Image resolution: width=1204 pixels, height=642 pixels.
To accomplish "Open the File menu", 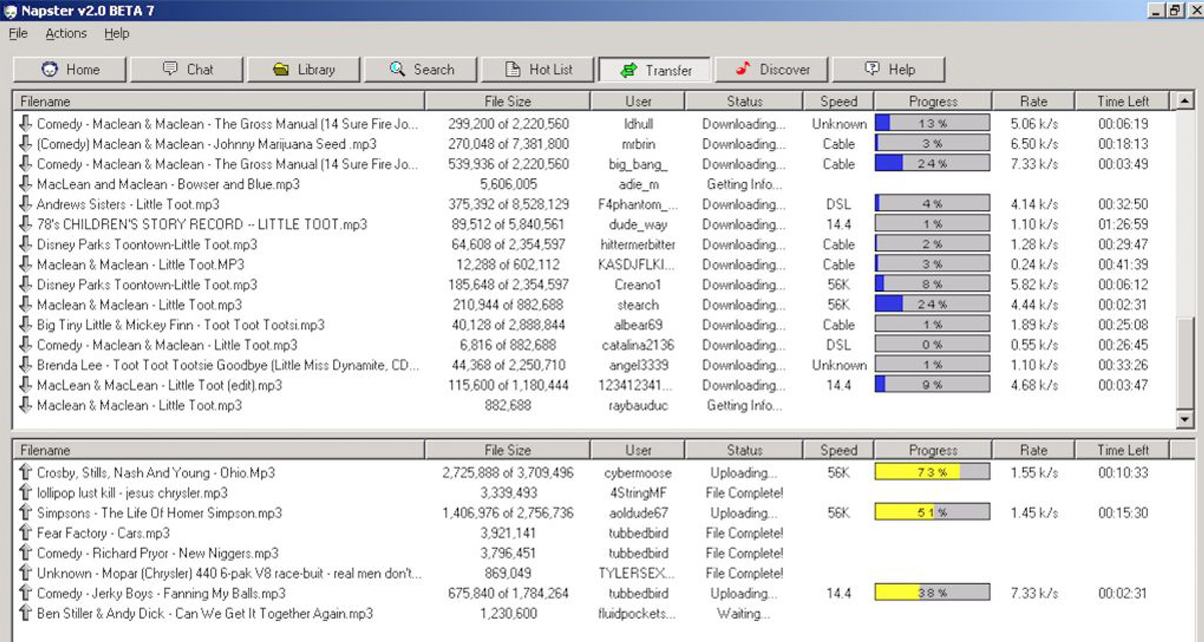I will pyautogui.click(x=18, y=33).
